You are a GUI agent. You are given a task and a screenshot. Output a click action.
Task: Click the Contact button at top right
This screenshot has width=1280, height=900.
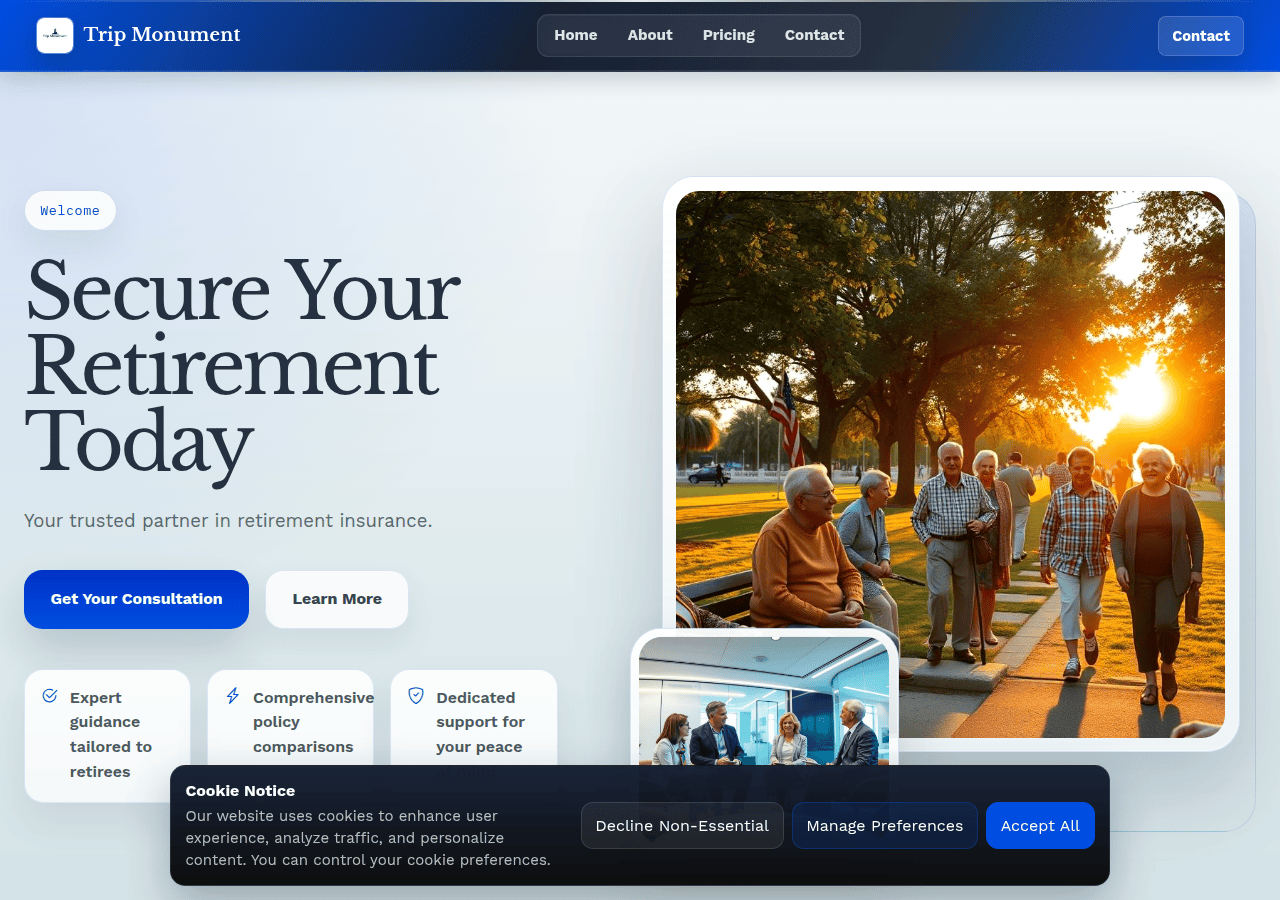tap(1201, 36)
